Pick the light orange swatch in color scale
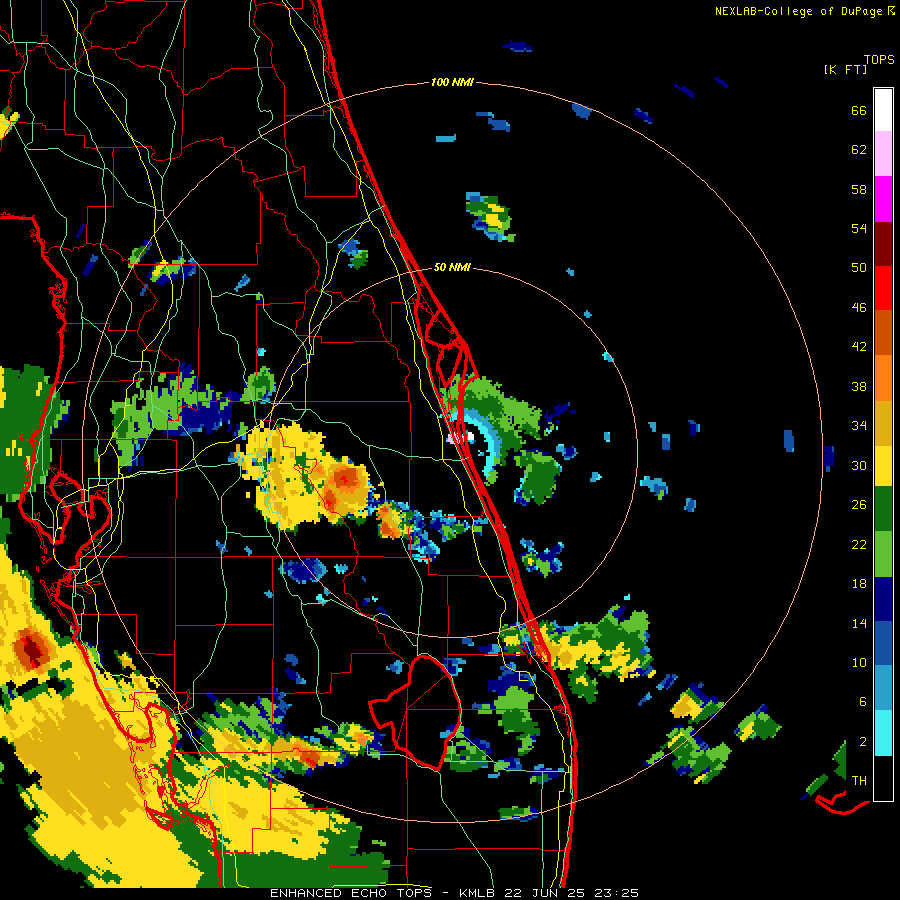Image resolution: width=900 pixels, height=900 pixels. pos(883,378)
